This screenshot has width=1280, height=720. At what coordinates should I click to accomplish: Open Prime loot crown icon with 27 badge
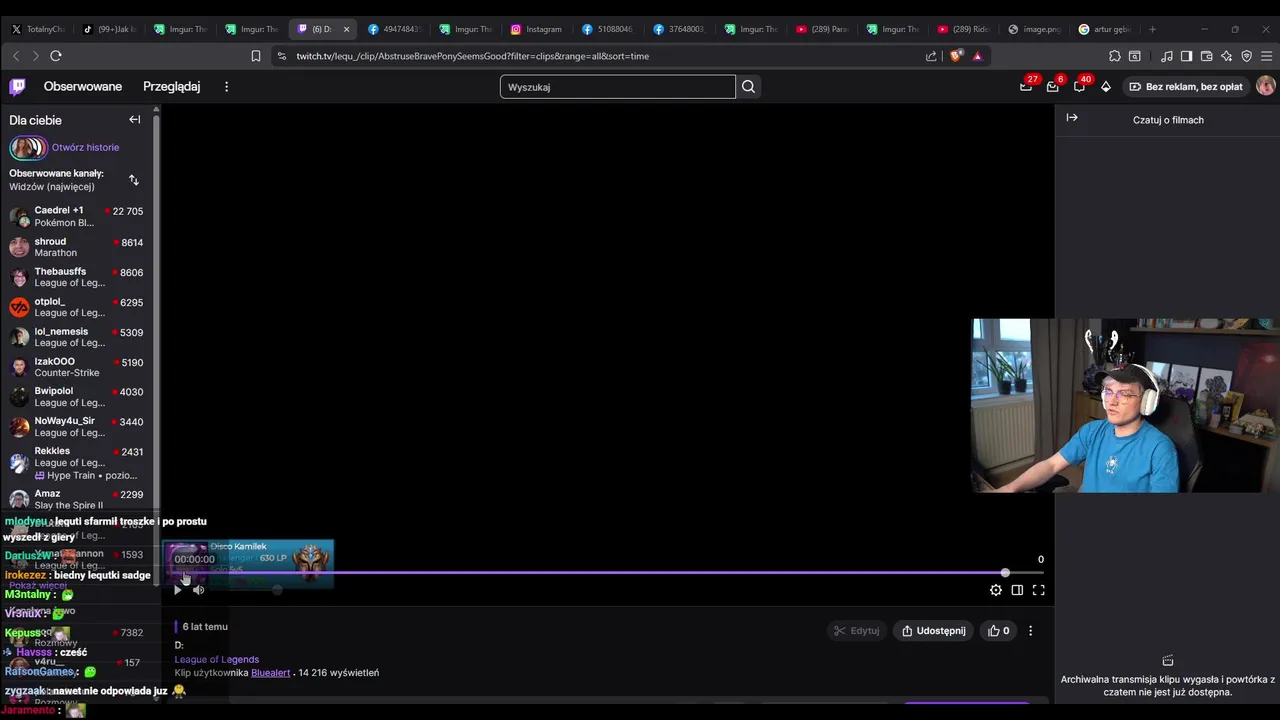click(1026, 87)
